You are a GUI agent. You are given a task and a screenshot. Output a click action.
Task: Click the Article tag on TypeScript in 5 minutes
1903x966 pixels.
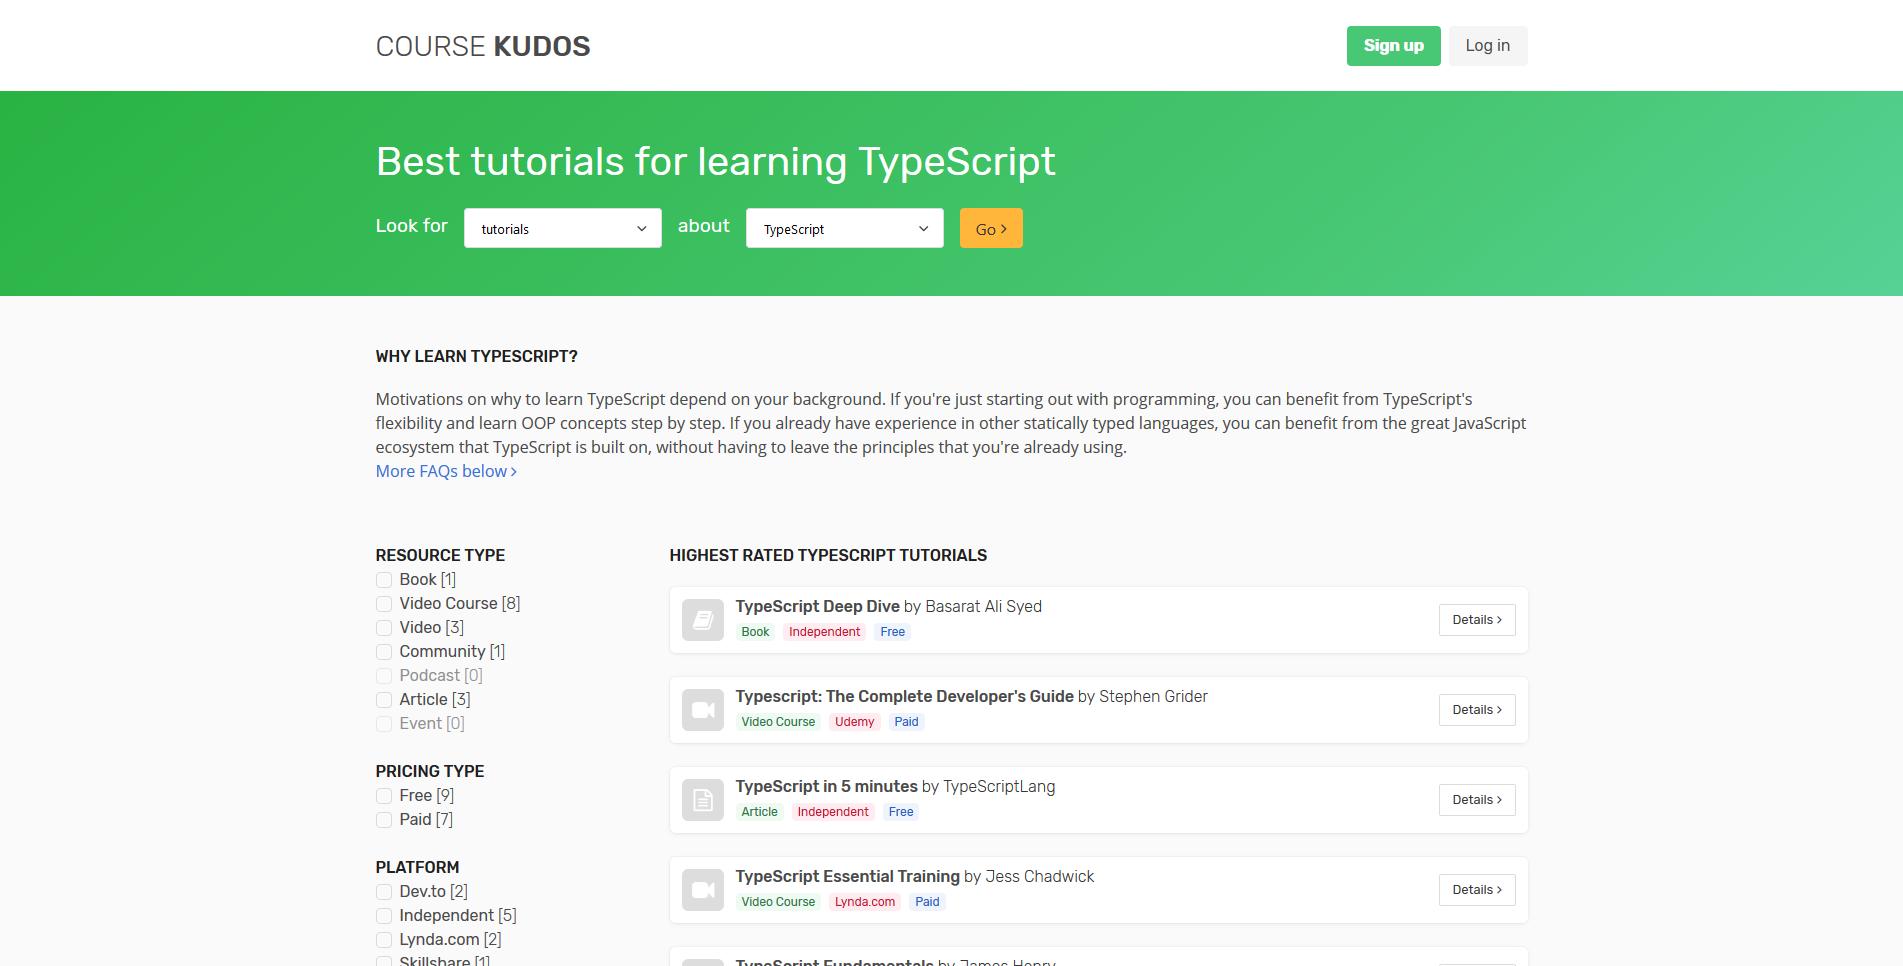click(x=759, y=812)
